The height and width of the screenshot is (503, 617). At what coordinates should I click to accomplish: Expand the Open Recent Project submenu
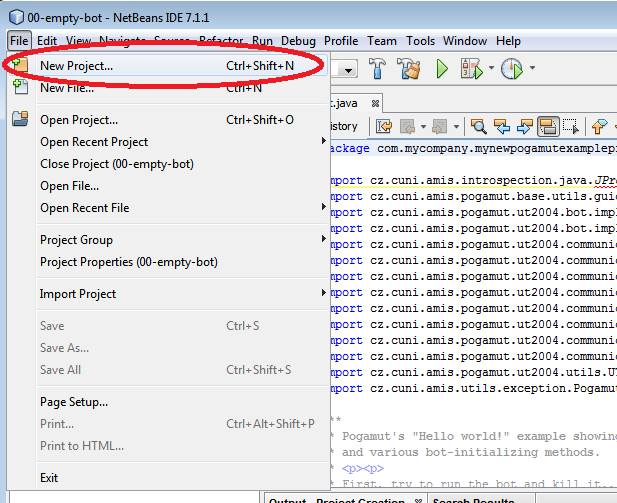tap(167, 142)
